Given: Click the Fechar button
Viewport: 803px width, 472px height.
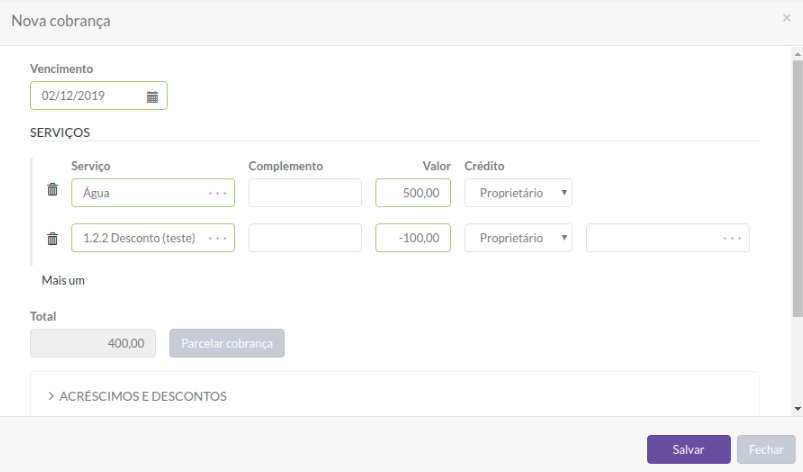Looking at the screenshot, I should [766, 449].
